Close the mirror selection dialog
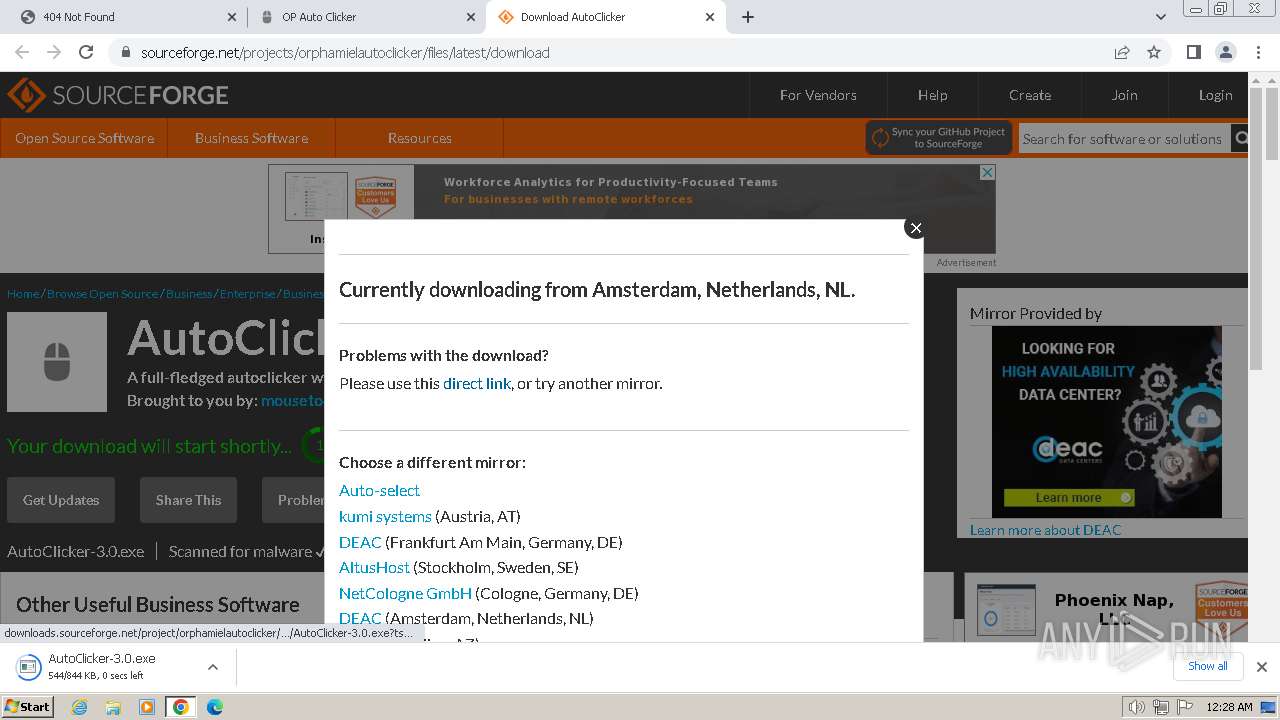 [x=915, y=228]
